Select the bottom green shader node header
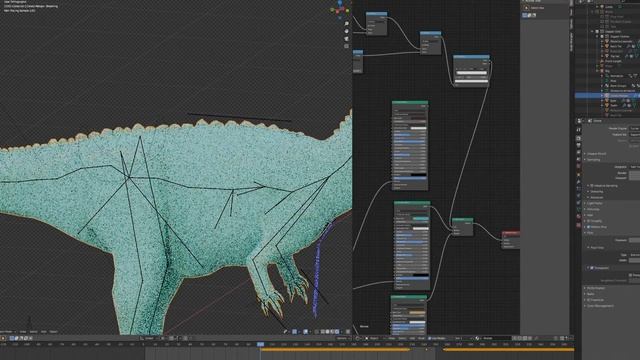The height and width of the screenshot is (360, 640). pos(409,297)
